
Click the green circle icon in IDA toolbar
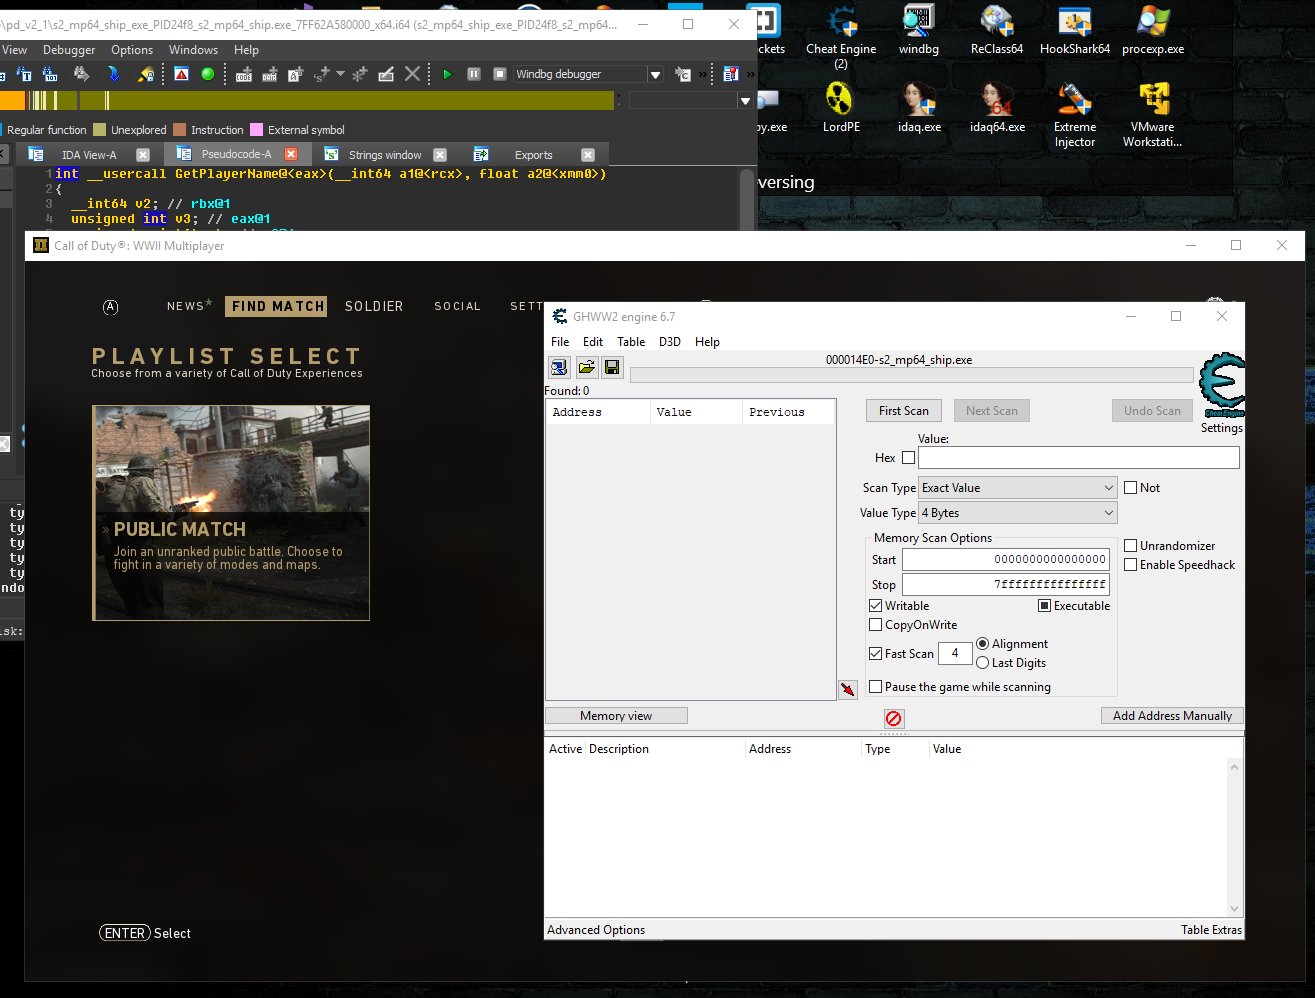pyautogui.click(x=208, y=74)
